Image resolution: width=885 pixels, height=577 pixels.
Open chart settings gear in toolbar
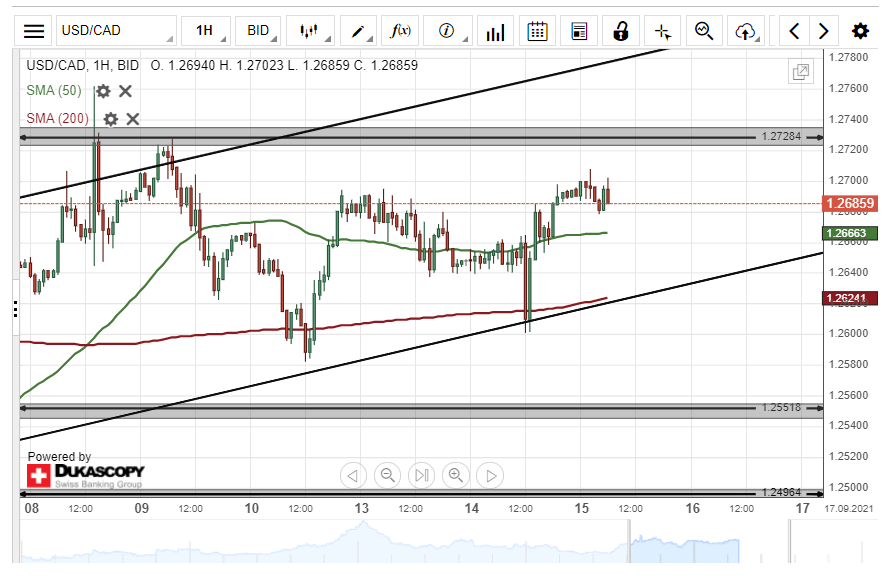859,31
